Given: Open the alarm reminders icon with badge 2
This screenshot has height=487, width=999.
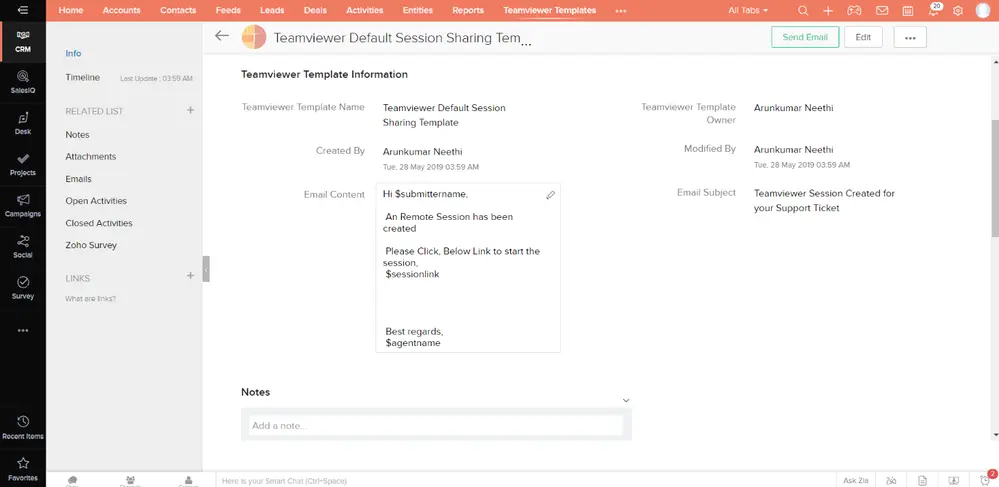Looking at the screenshot, I should [985, 479].
